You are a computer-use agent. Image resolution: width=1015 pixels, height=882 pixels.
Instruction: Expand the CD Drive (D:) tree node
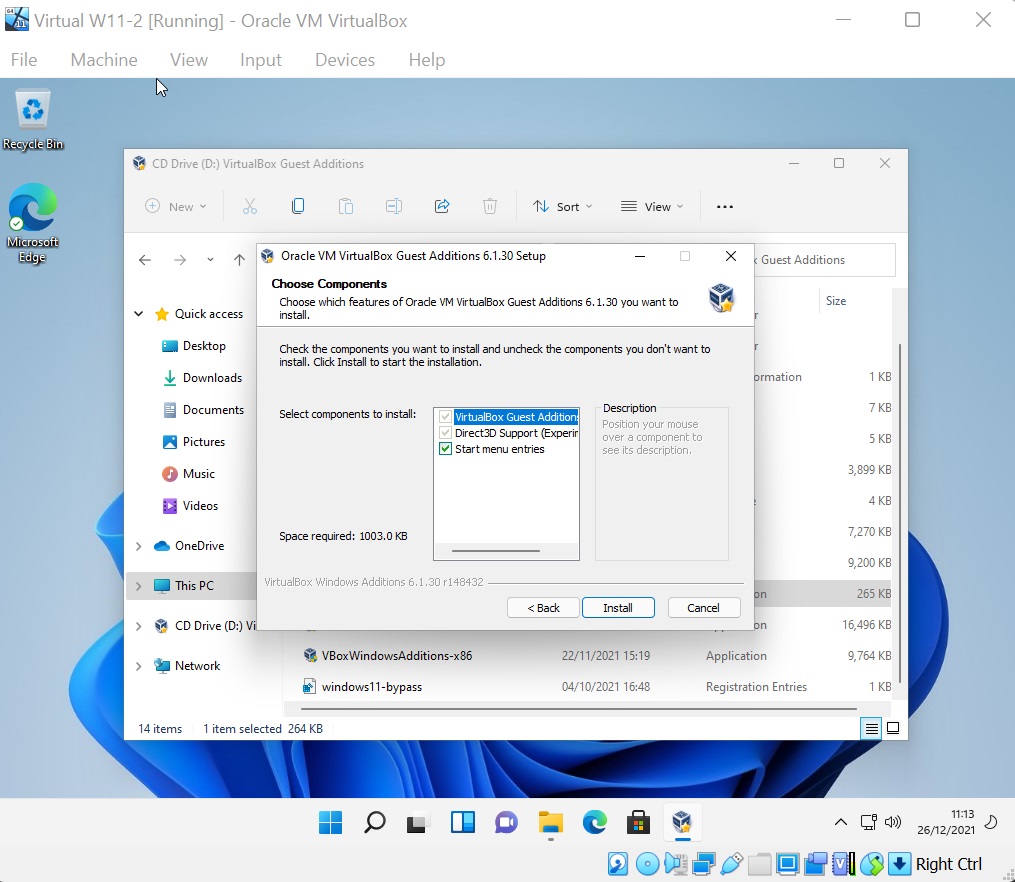click(x=139, y=626)
